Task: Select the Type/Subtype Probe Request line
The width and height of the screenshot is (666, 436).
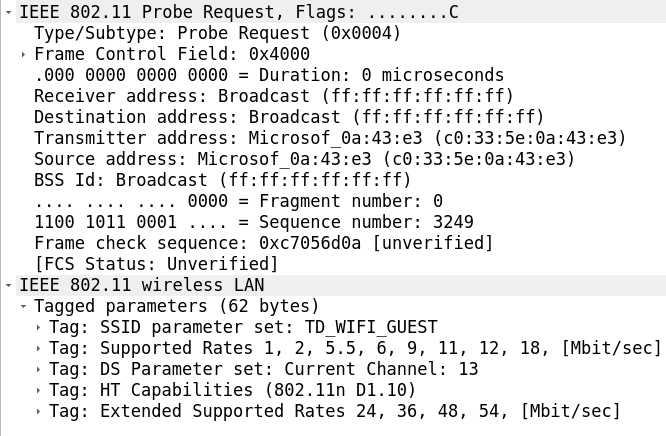Action: click(x=217, y=33)
